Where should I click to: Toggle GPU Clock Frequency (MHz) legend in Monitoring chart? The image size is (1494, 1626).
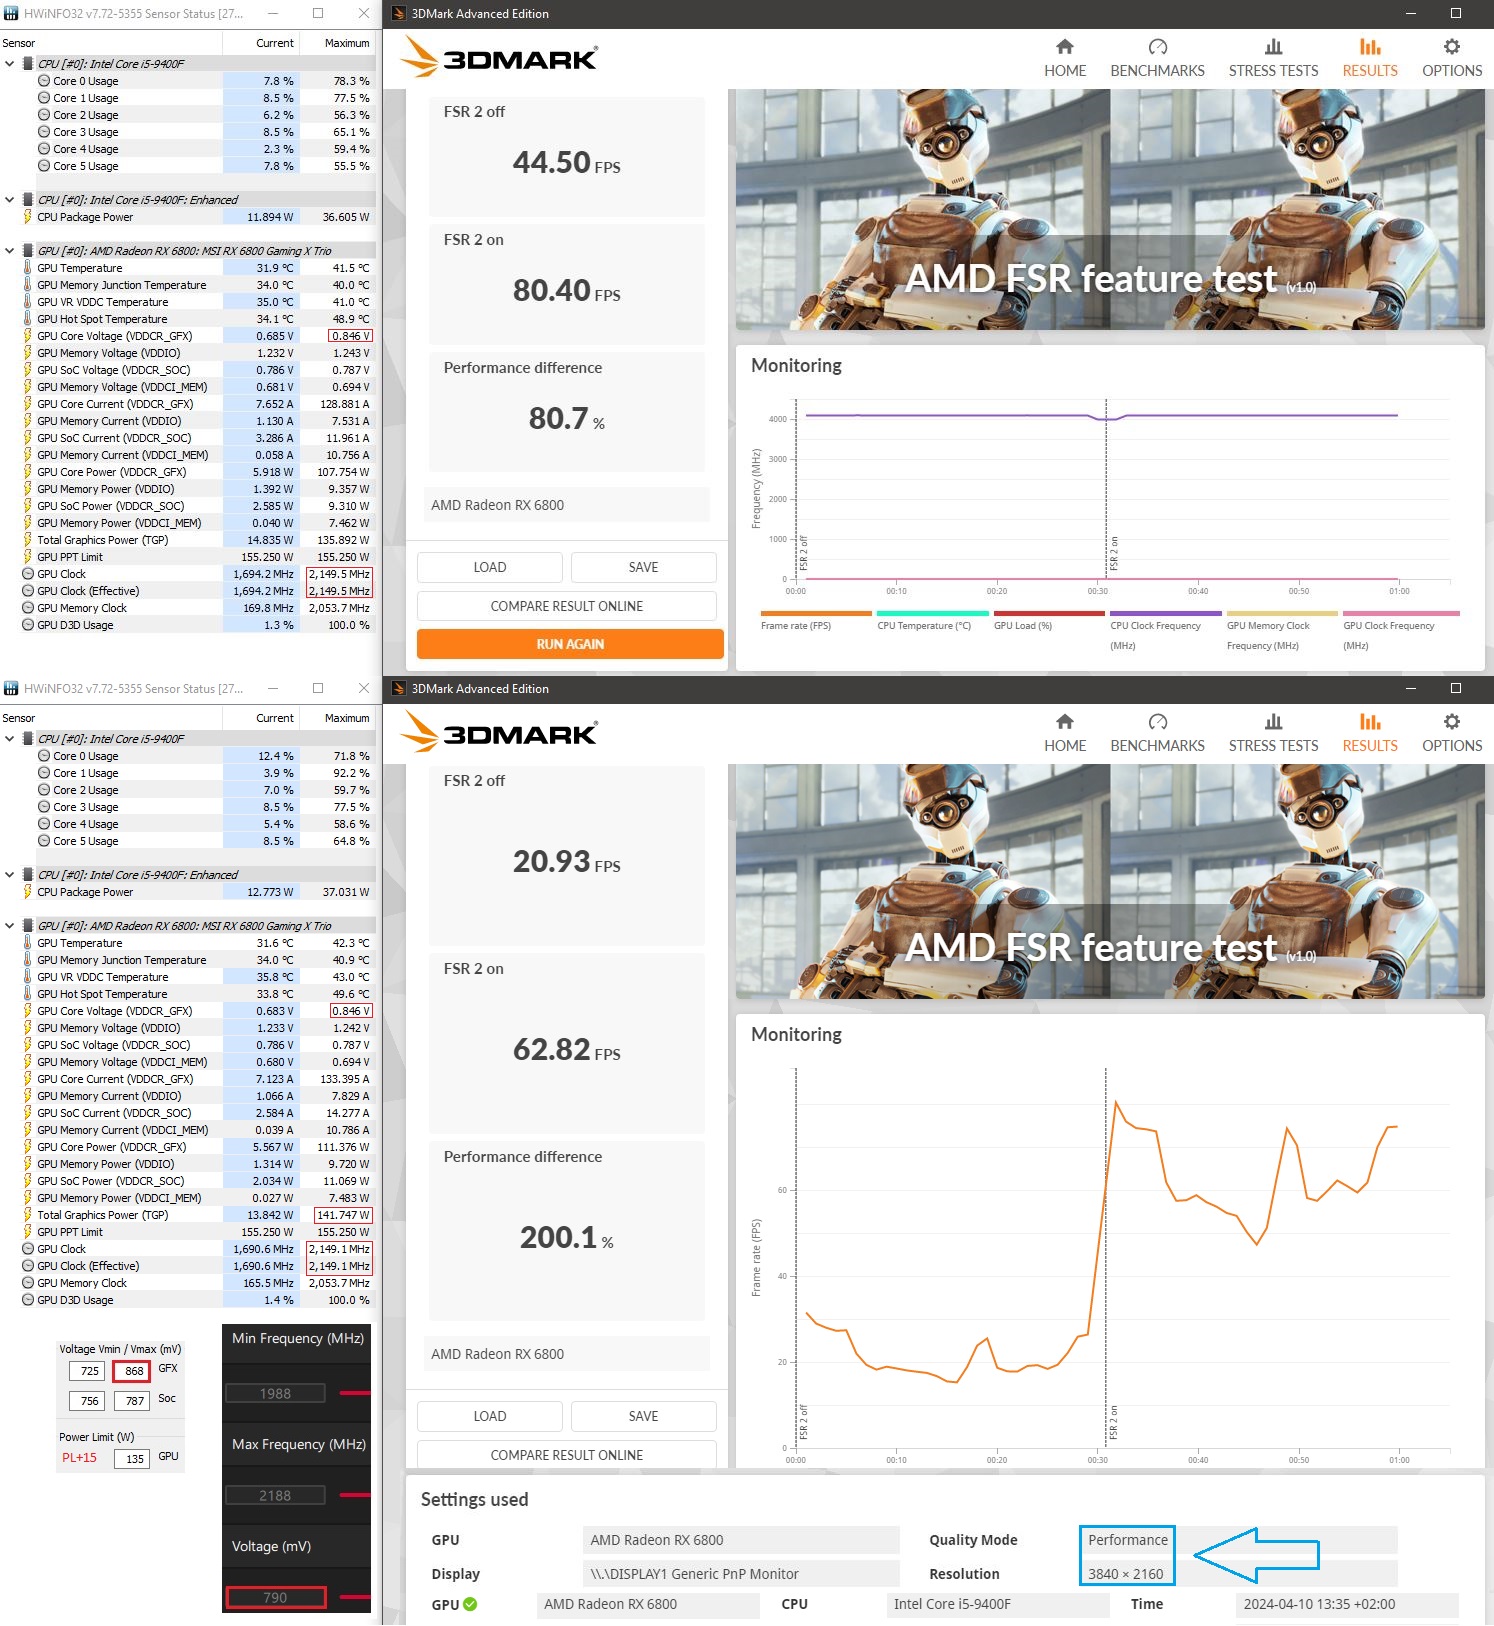(x=1401, y=630)
